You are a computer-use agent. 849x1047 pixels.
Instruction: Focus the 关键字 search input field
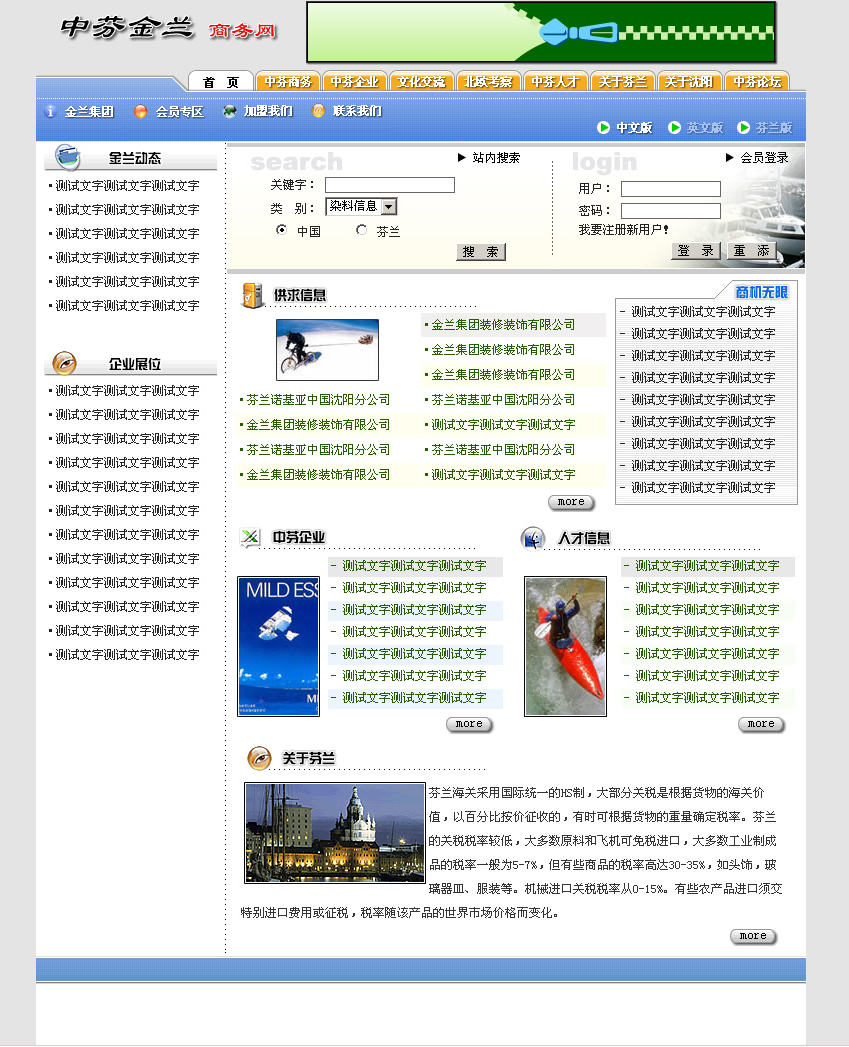(390, 185)
